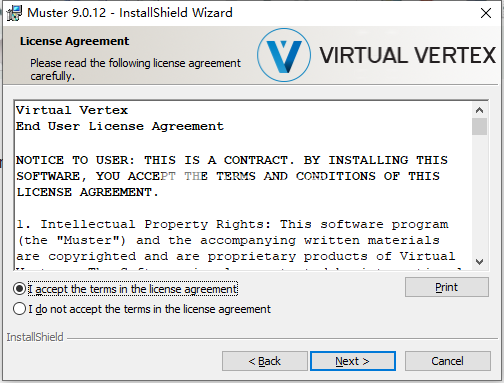This screenshot has width=504, height=383.
Task: Cancel the Muster installation
Action: pyautogui.click(x=447, y=361)
